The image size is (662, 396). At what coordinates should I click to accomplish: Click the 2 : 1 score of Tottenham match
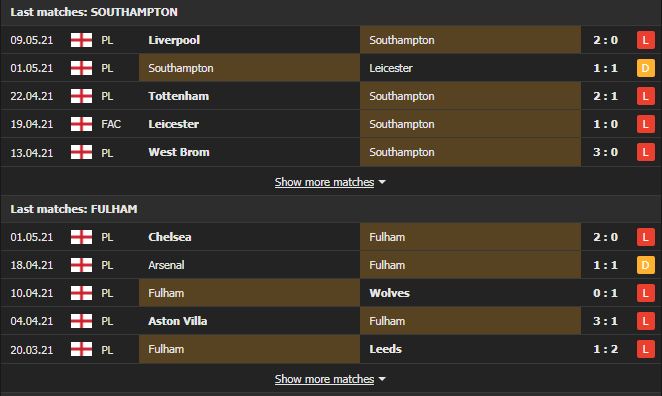click(x=605, y=96)
